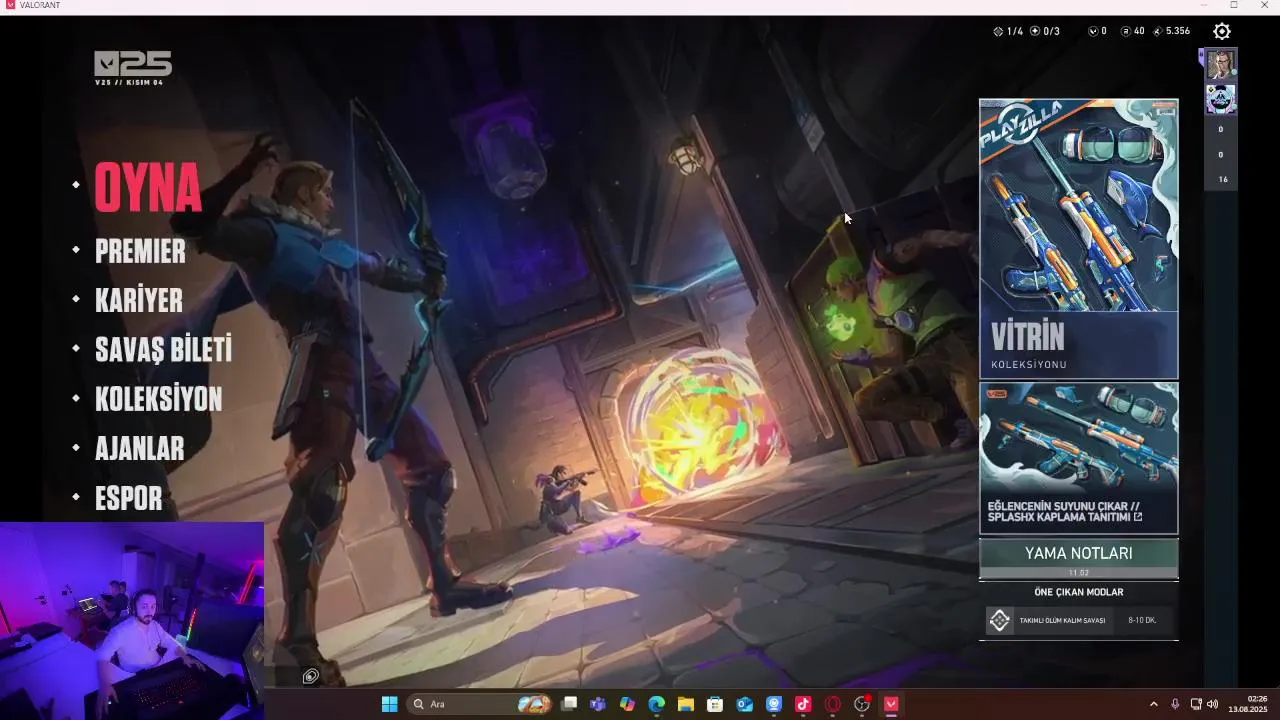The height and width of the screenshot is (720, 1280).
Task: Open the SplashX Kaplama Tanıtımı link
Action: click(1078, 458)
